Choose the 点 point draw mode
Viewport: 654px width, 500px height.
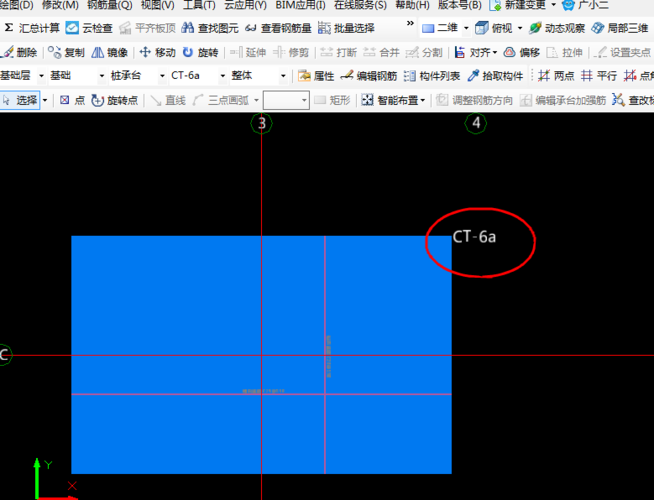[72, 101]
